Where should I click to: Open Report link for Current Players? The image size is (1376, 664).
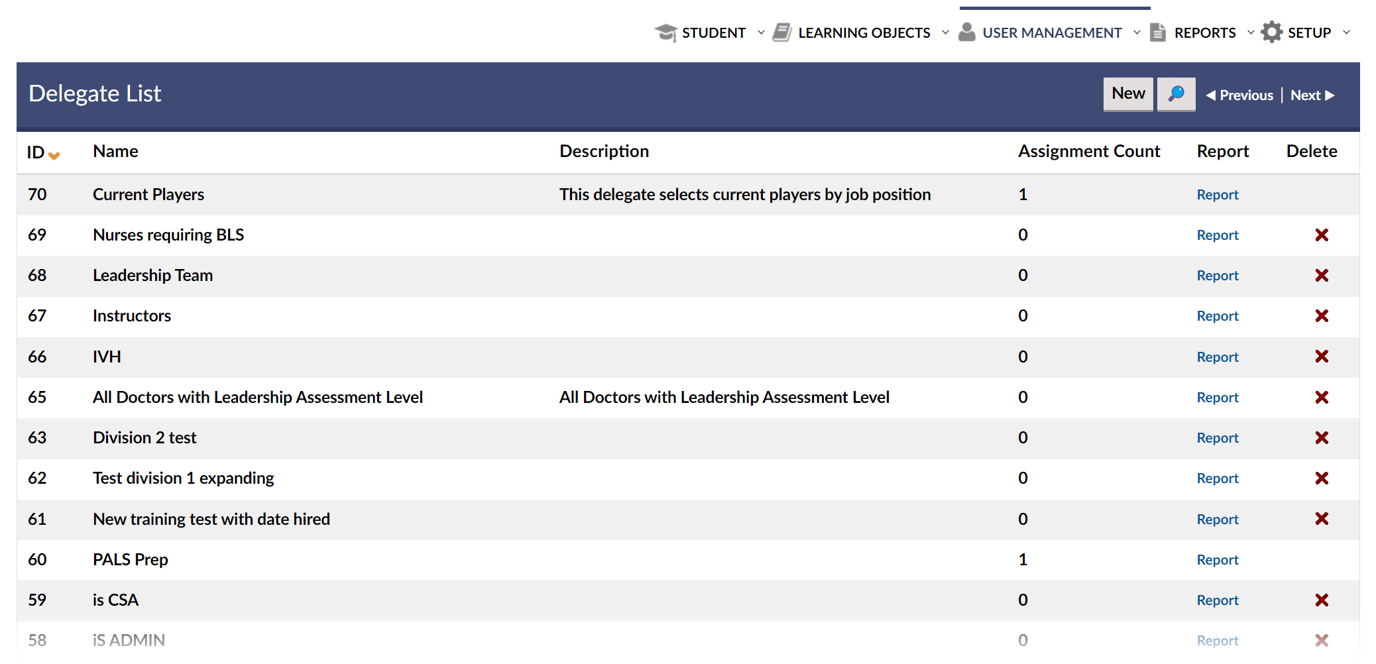[1217, 195]
